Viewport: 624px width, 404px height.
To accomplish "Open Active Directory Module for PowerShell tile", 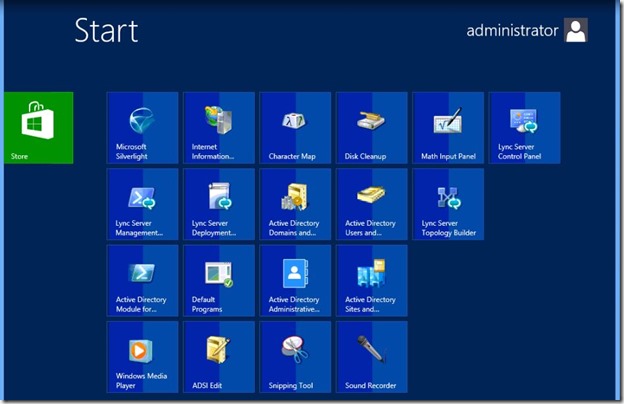I will point(142,281).
